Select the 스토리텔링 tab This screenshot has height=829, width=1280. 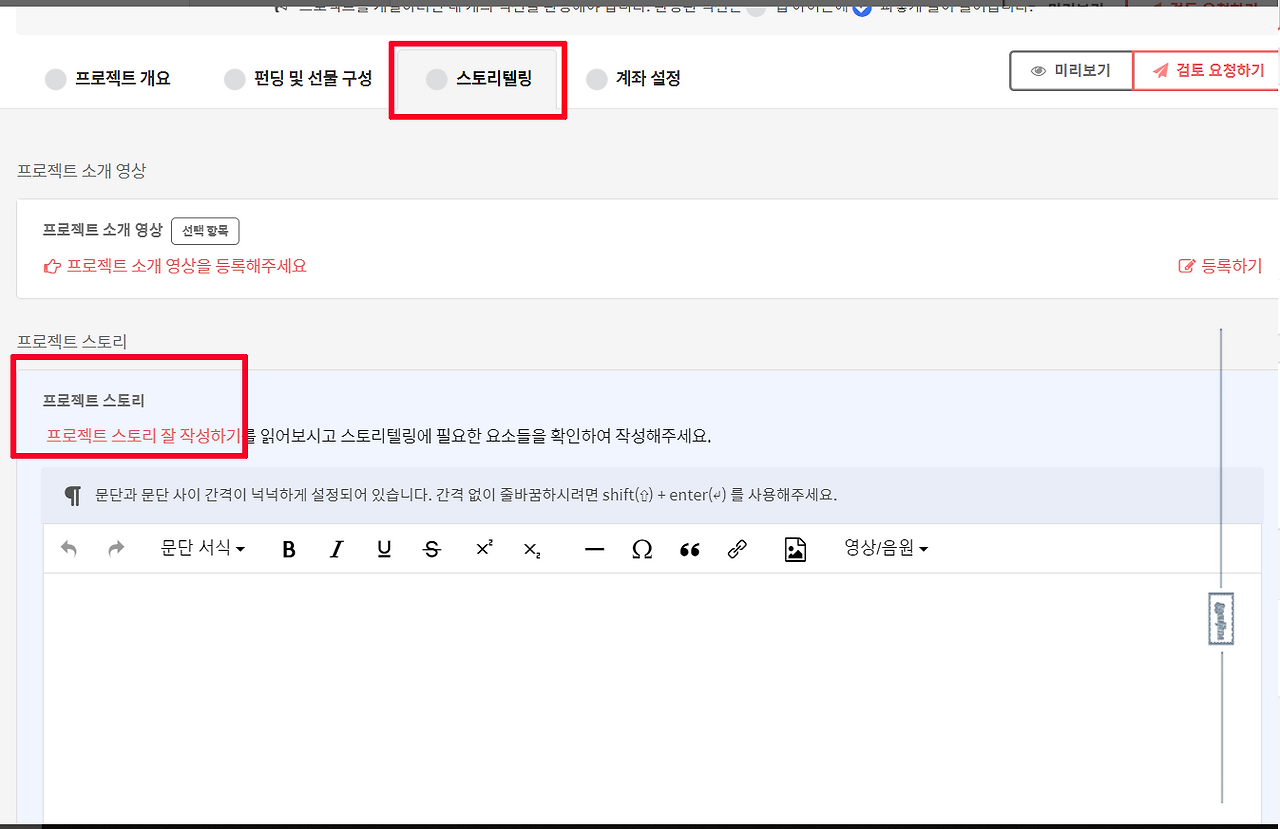478,80
